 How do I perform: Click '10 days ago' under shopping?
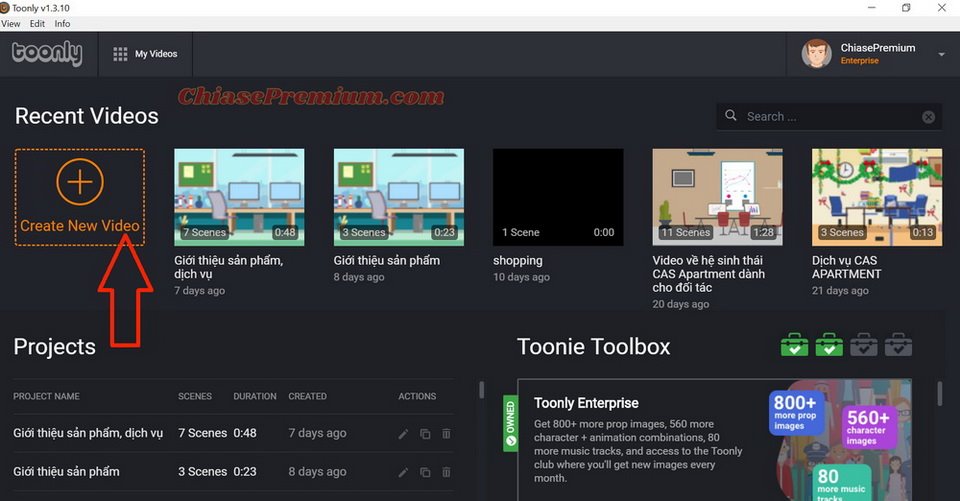[521, 277]
